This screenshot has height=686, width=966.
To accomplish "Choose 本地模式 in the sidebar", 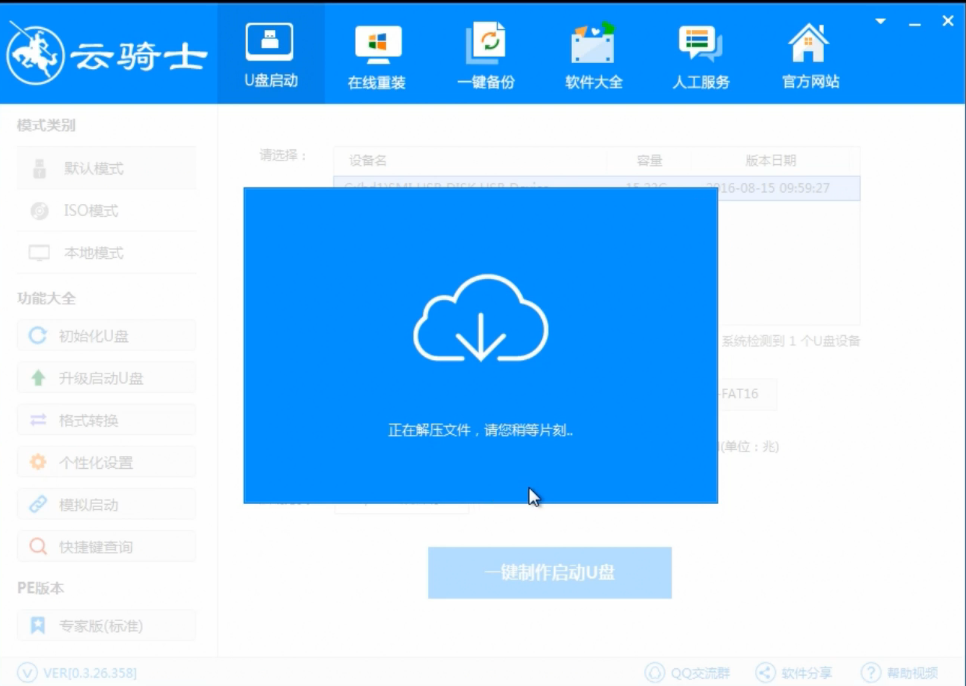I will coord(106,253).
